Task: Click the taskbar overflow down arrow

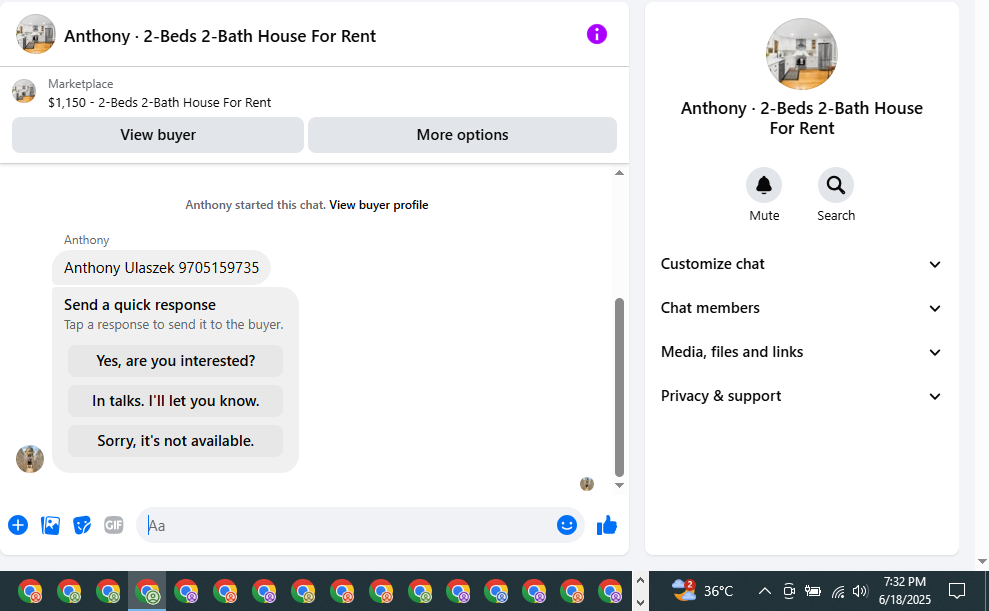Action: pyautogui.click(x=640, y=602)
